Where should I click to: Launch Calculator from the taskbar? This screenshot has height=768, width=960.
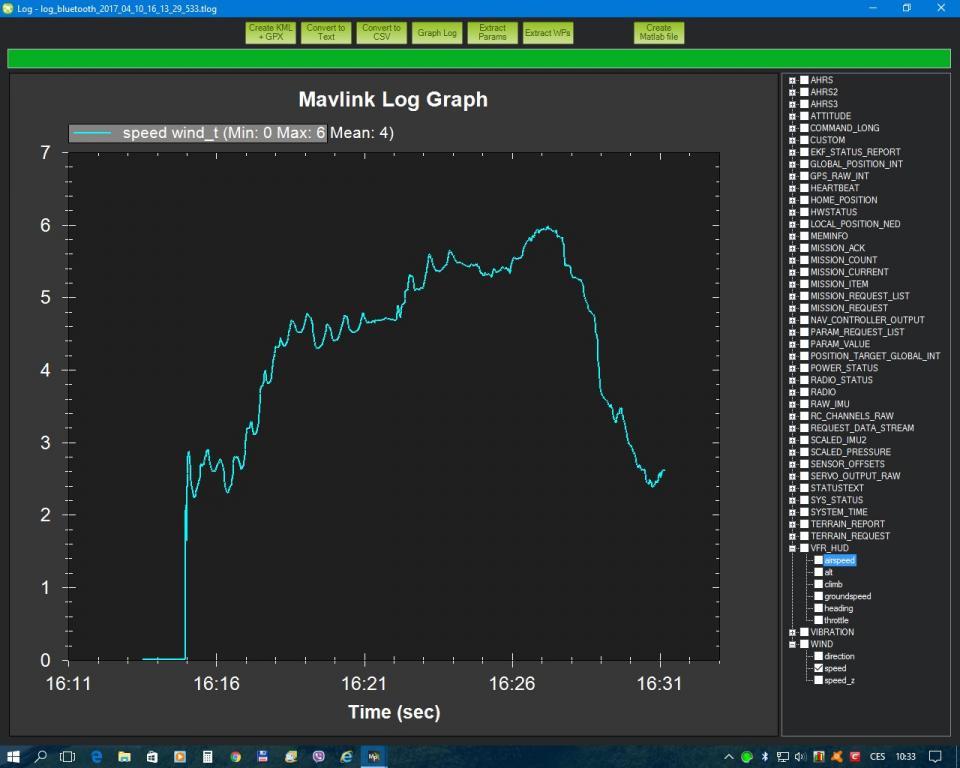pos(208,757)
